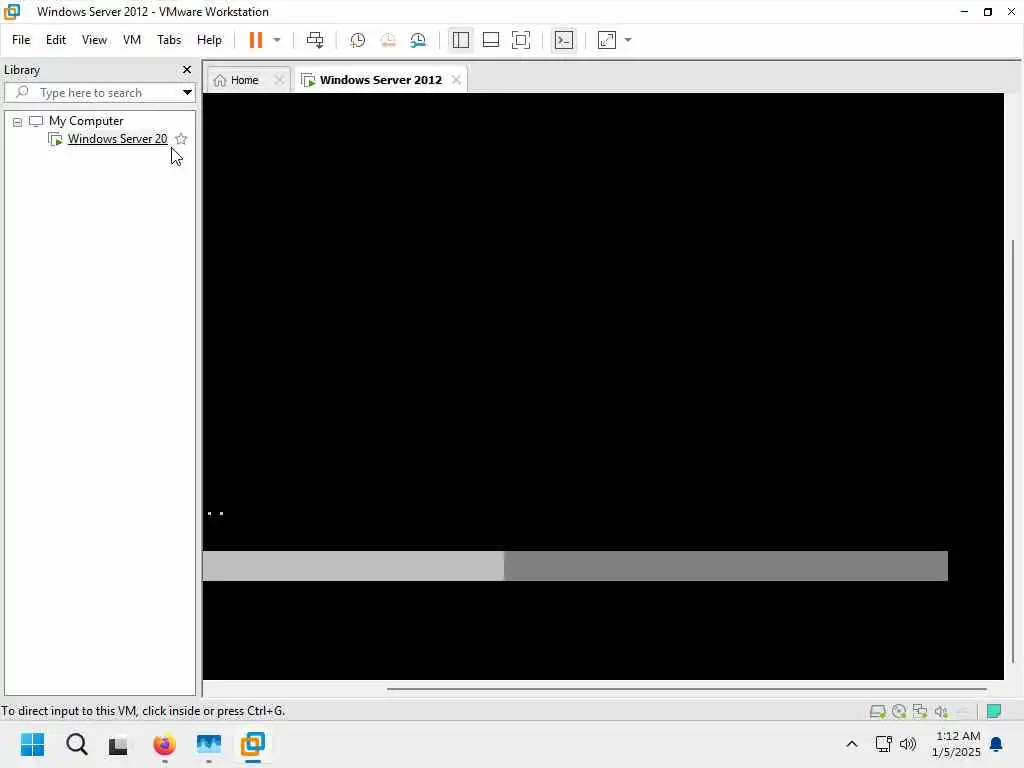1024x768 pixels.
Task: Click the VM boot progress bar
Action: coord(575,566)
